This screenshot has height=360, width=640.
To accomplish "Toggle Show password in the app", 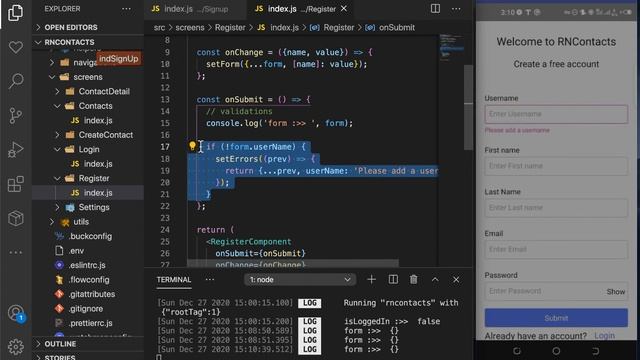I will [616, 291].
